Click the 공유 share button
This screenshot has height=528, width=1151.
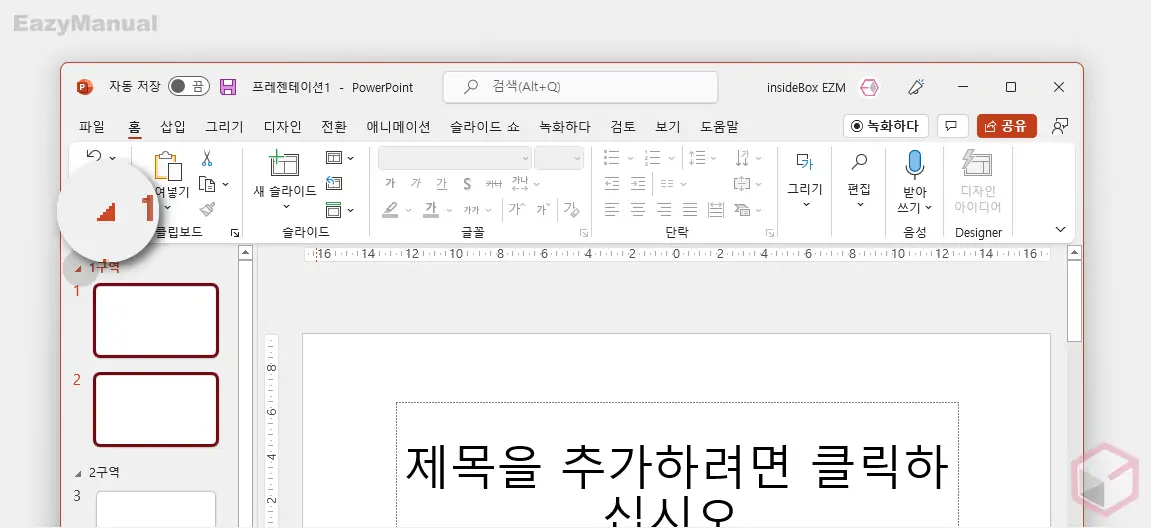[x=1006, y=126]
